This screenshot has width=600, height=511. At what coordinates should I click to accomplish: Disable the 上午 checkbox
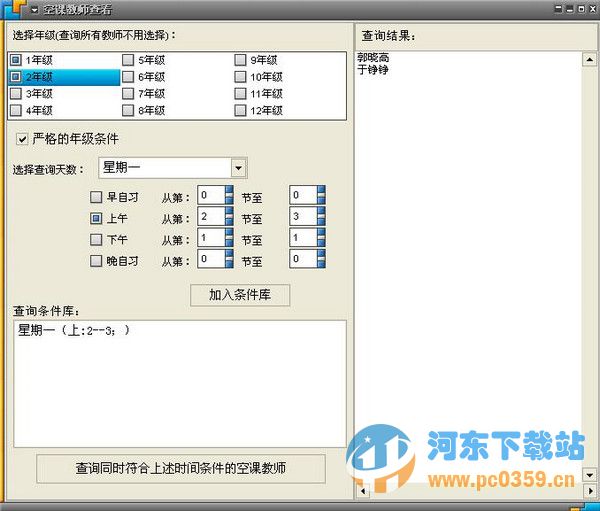point(96,218)
